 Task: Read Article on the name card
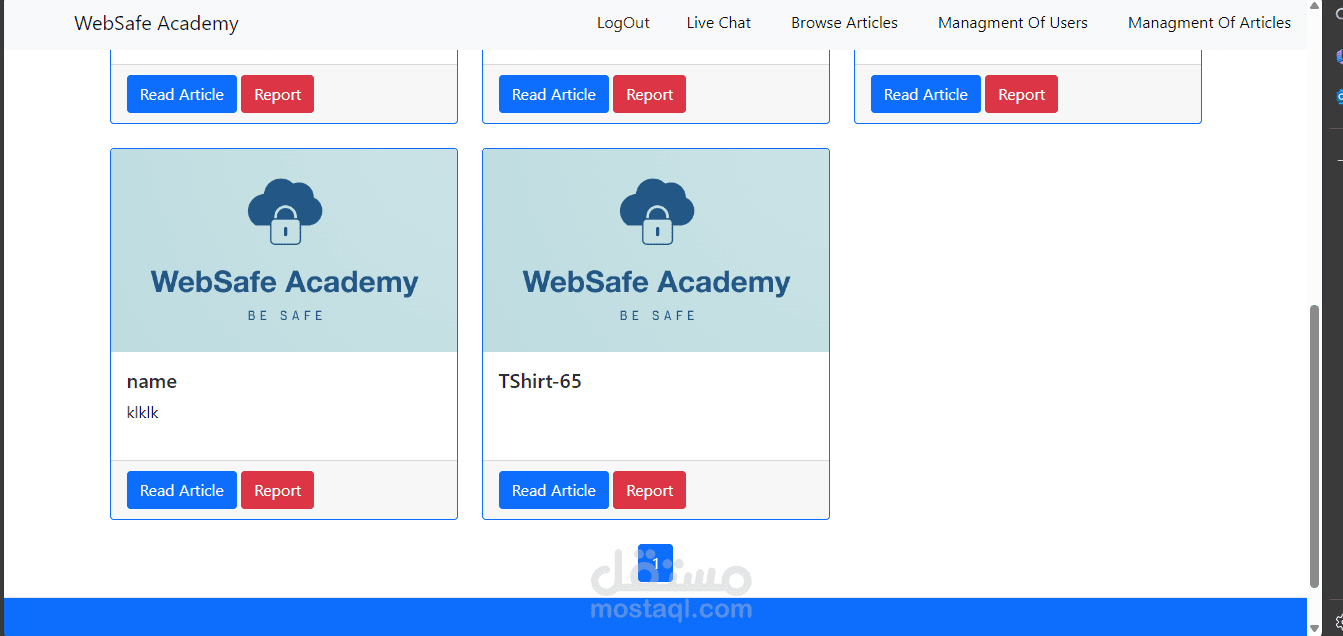click(182, 490)
